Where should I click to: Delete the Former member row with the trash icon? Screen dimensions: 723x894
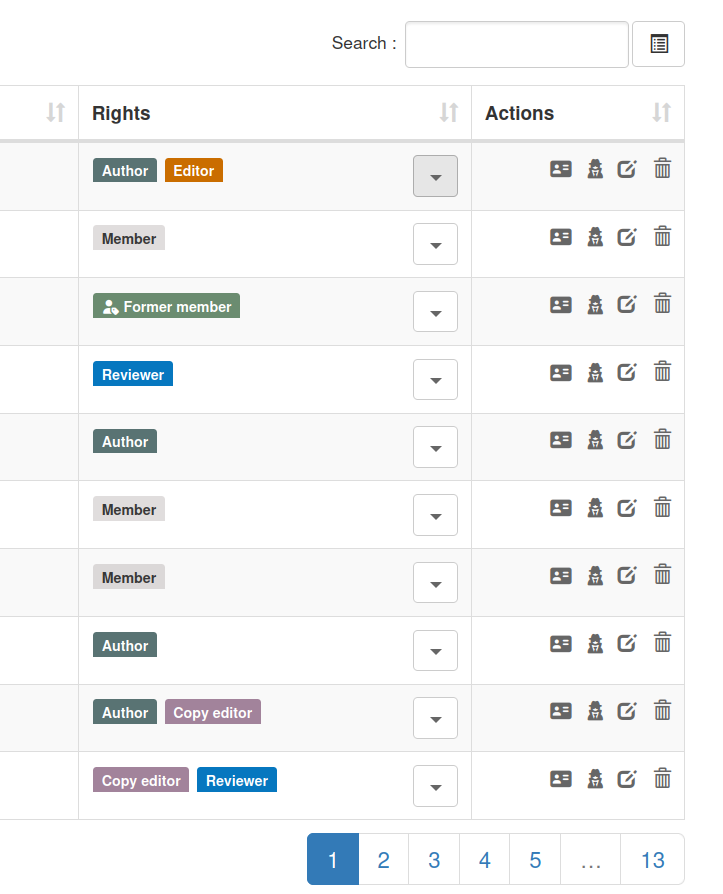[x=662, y=304]
